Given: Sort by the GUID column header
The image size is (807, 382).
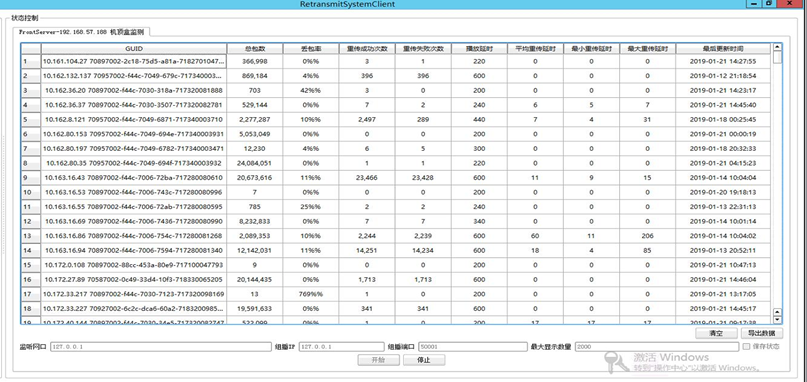Looking at the screenshot, I should point(134,48).
